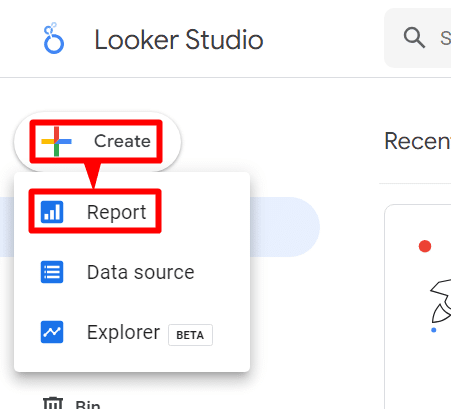Click the Data source list icon

[52, 272]
